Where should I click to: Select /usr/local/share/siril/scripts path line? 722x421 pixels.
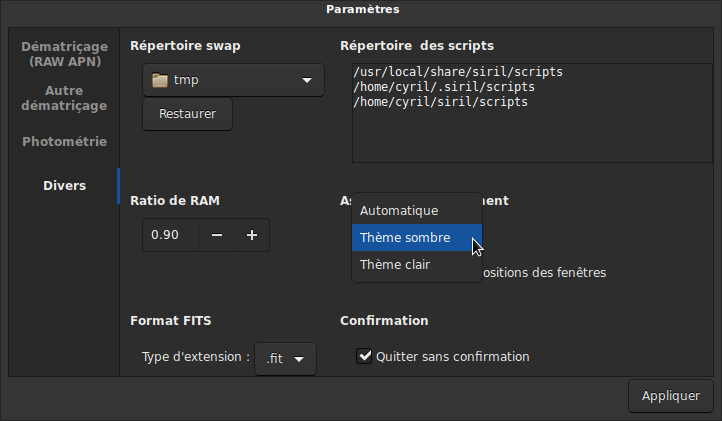pyautogui.click(x=458, y=73)
